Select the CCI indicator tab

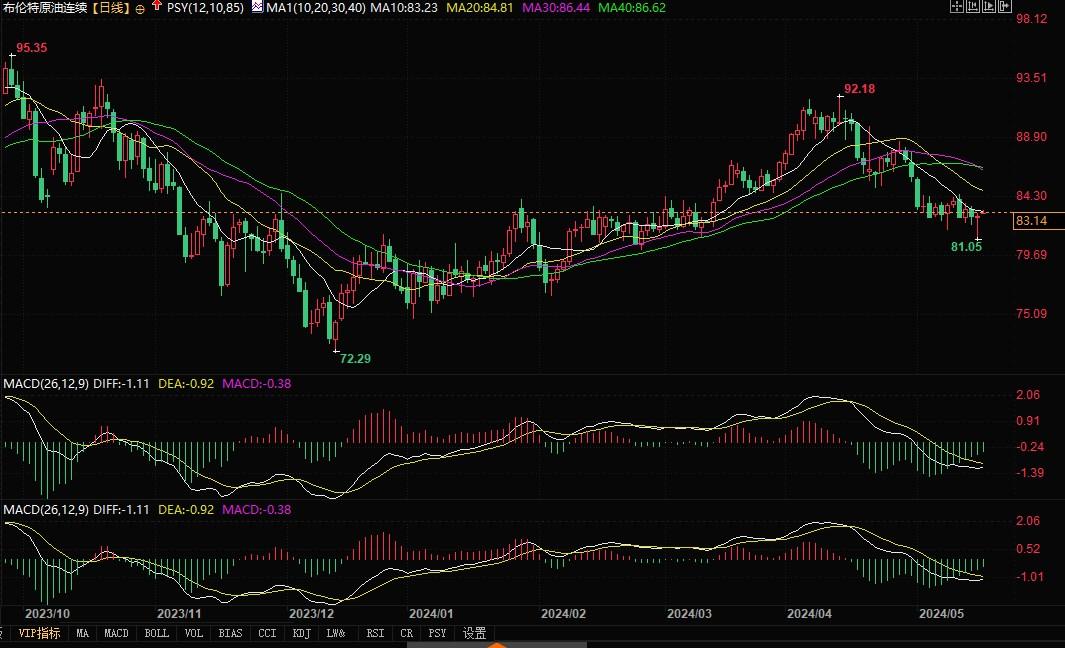coord(267,633)
